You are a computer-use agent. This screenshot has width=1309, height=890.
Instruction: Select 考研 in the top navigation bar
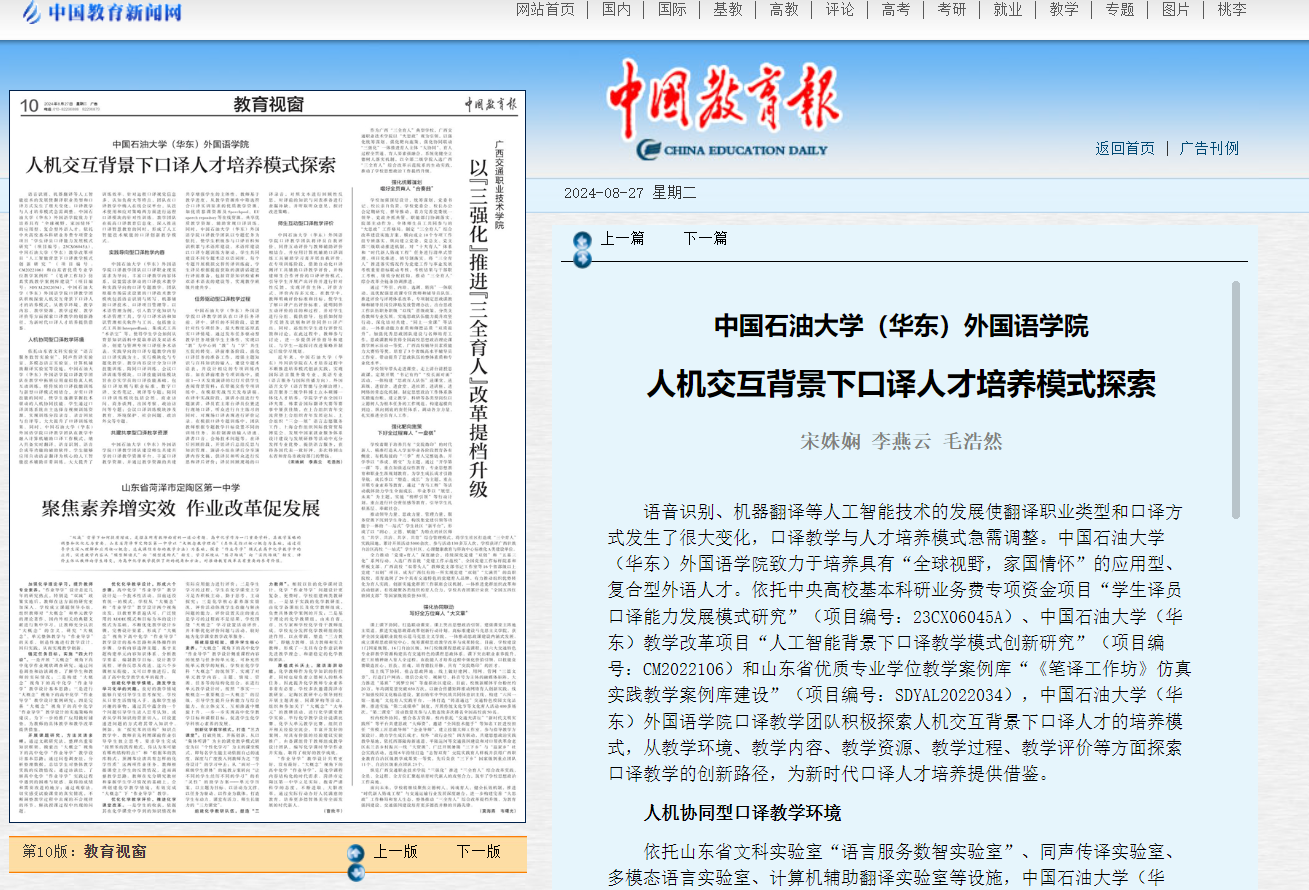951,10
